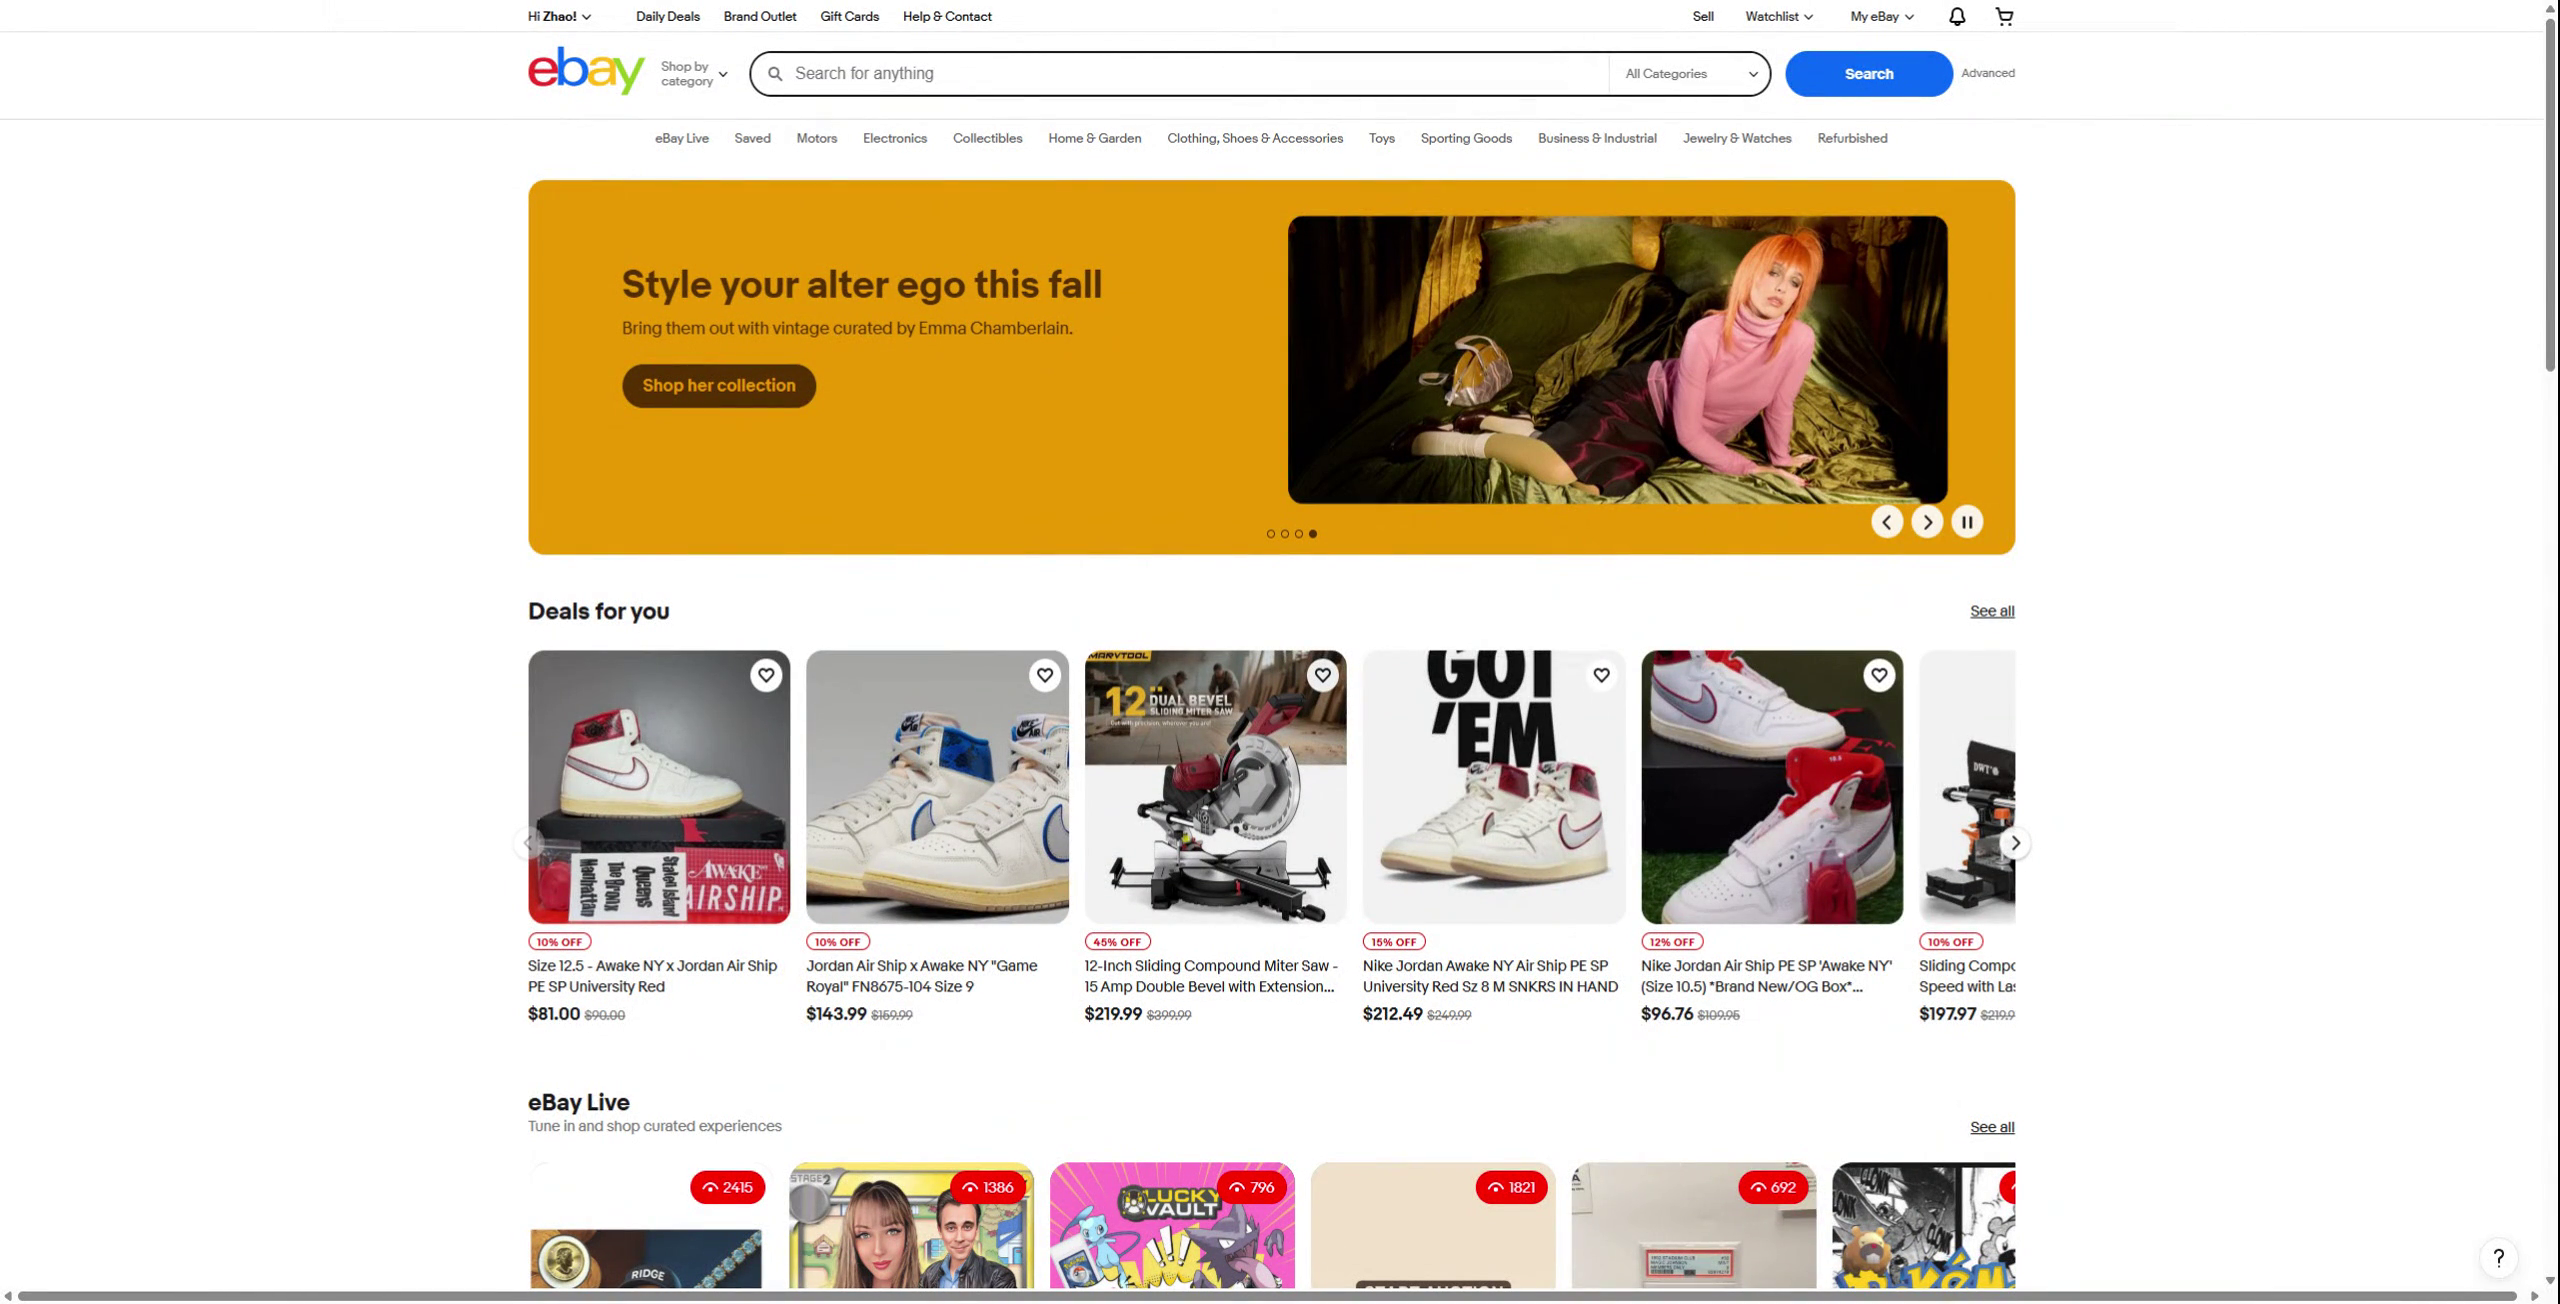Toggle watchlist heart on Game Royal sneaker
Image resolution: width=2560 pixels, height=1304 pixels.
(x=1045, y=676)
